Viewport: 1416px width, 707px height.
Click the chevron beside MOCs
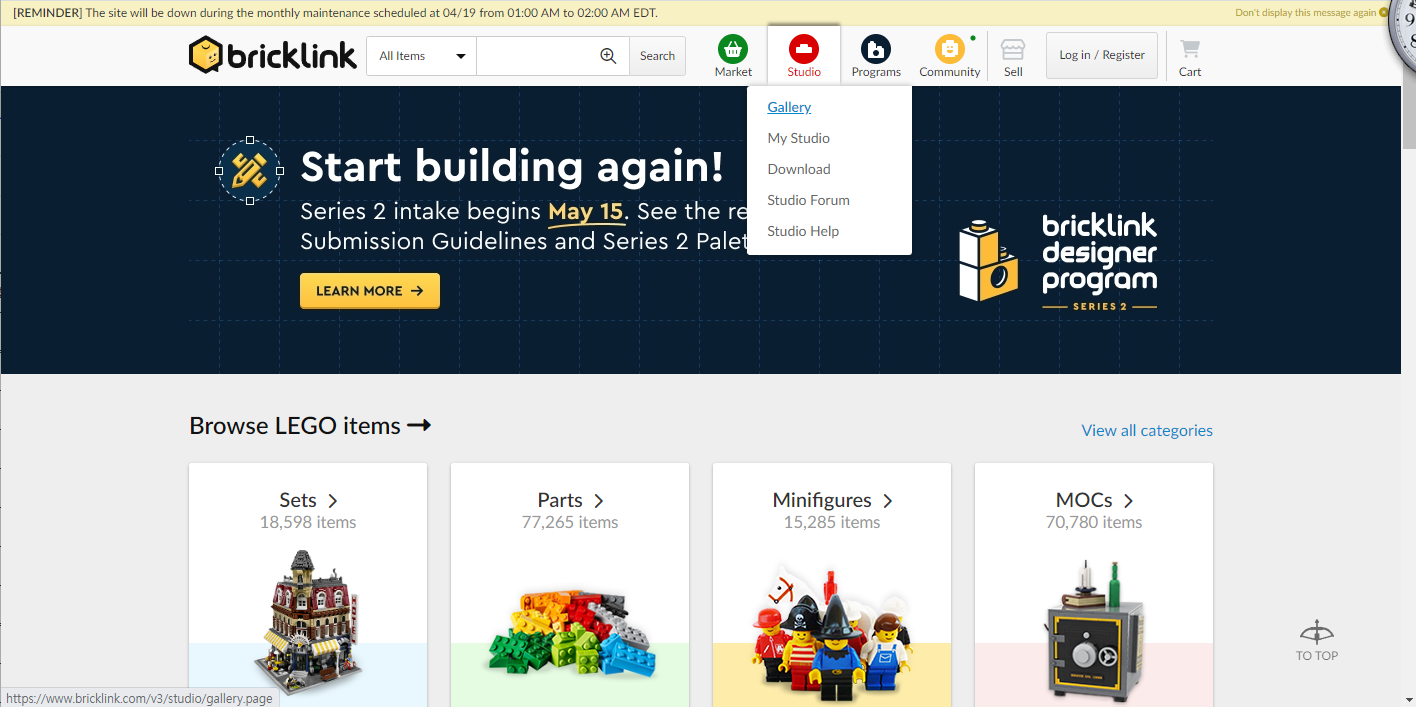point(1128,501)
